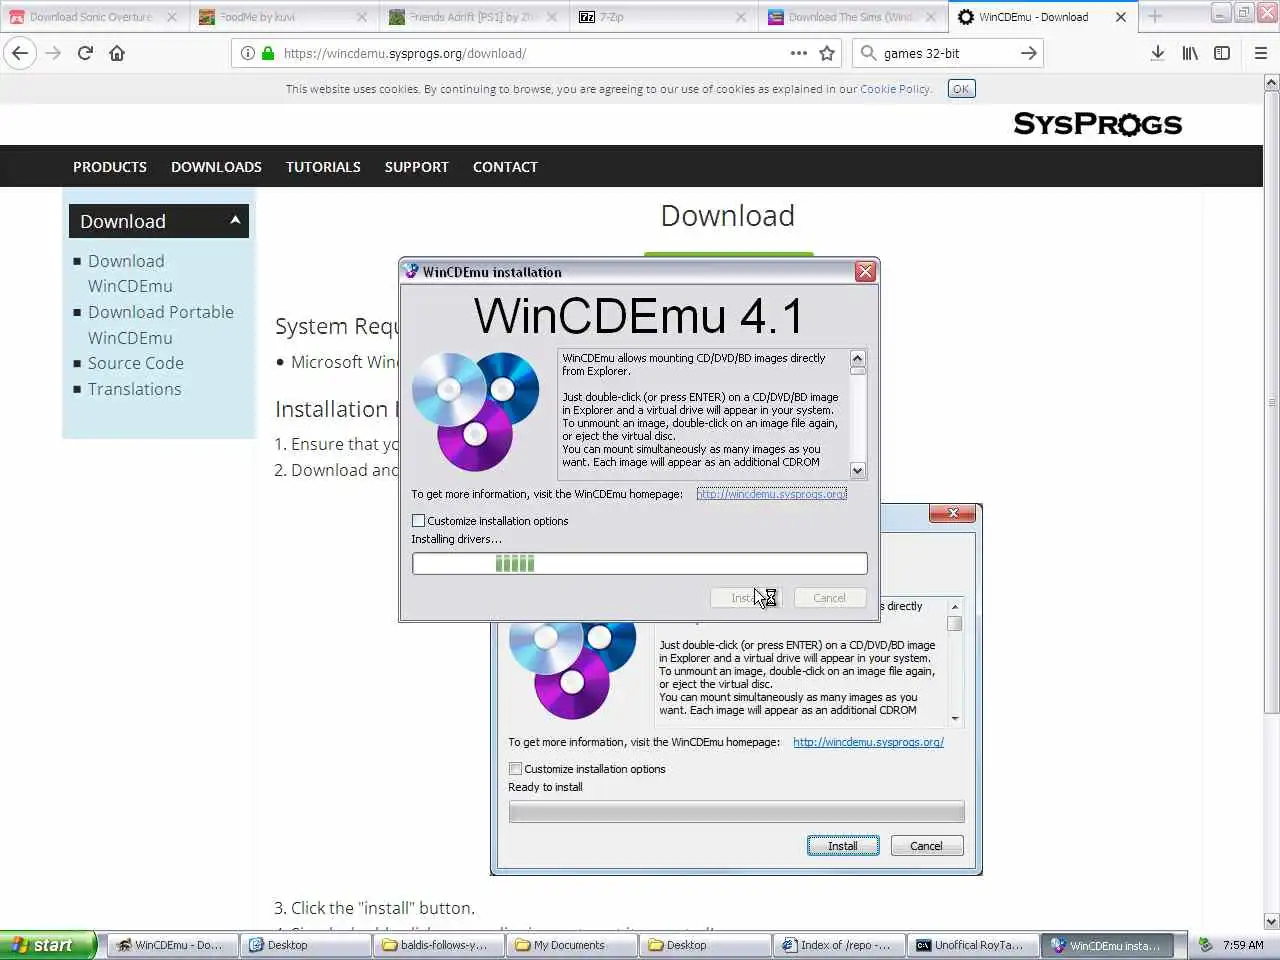Click the installer progress bar

point(639,563)
